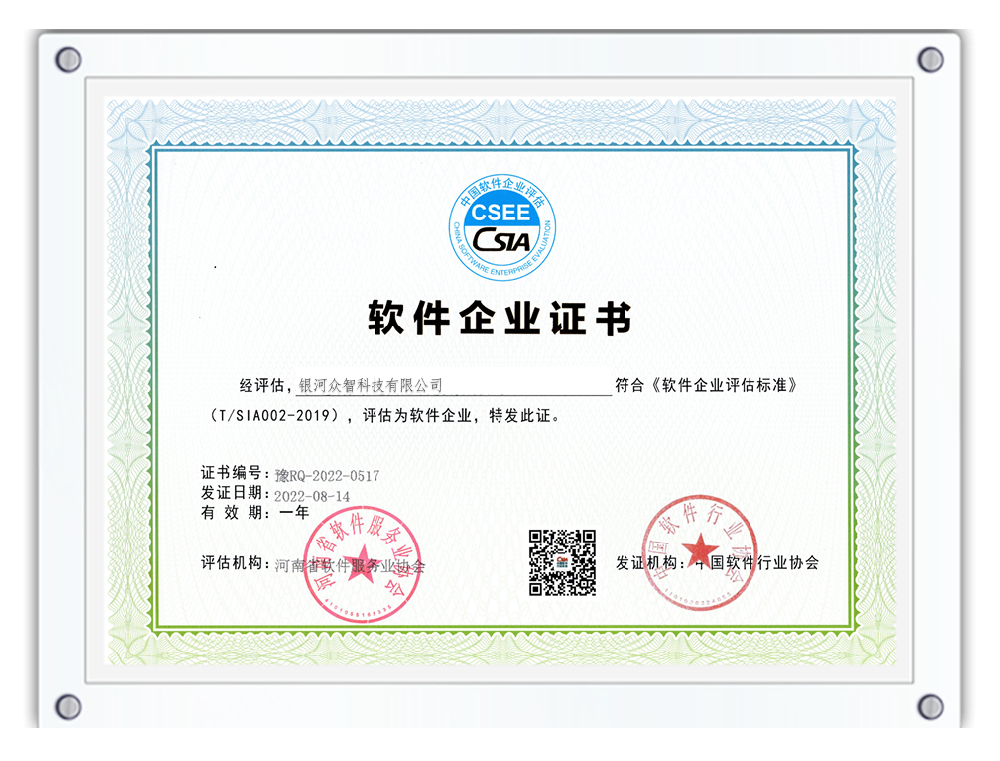Image resolution: width=1000 pixels, height=761 pixels.
Task: Click the evaluator name 河南省软件服务业协会
Action: point(349,566)
